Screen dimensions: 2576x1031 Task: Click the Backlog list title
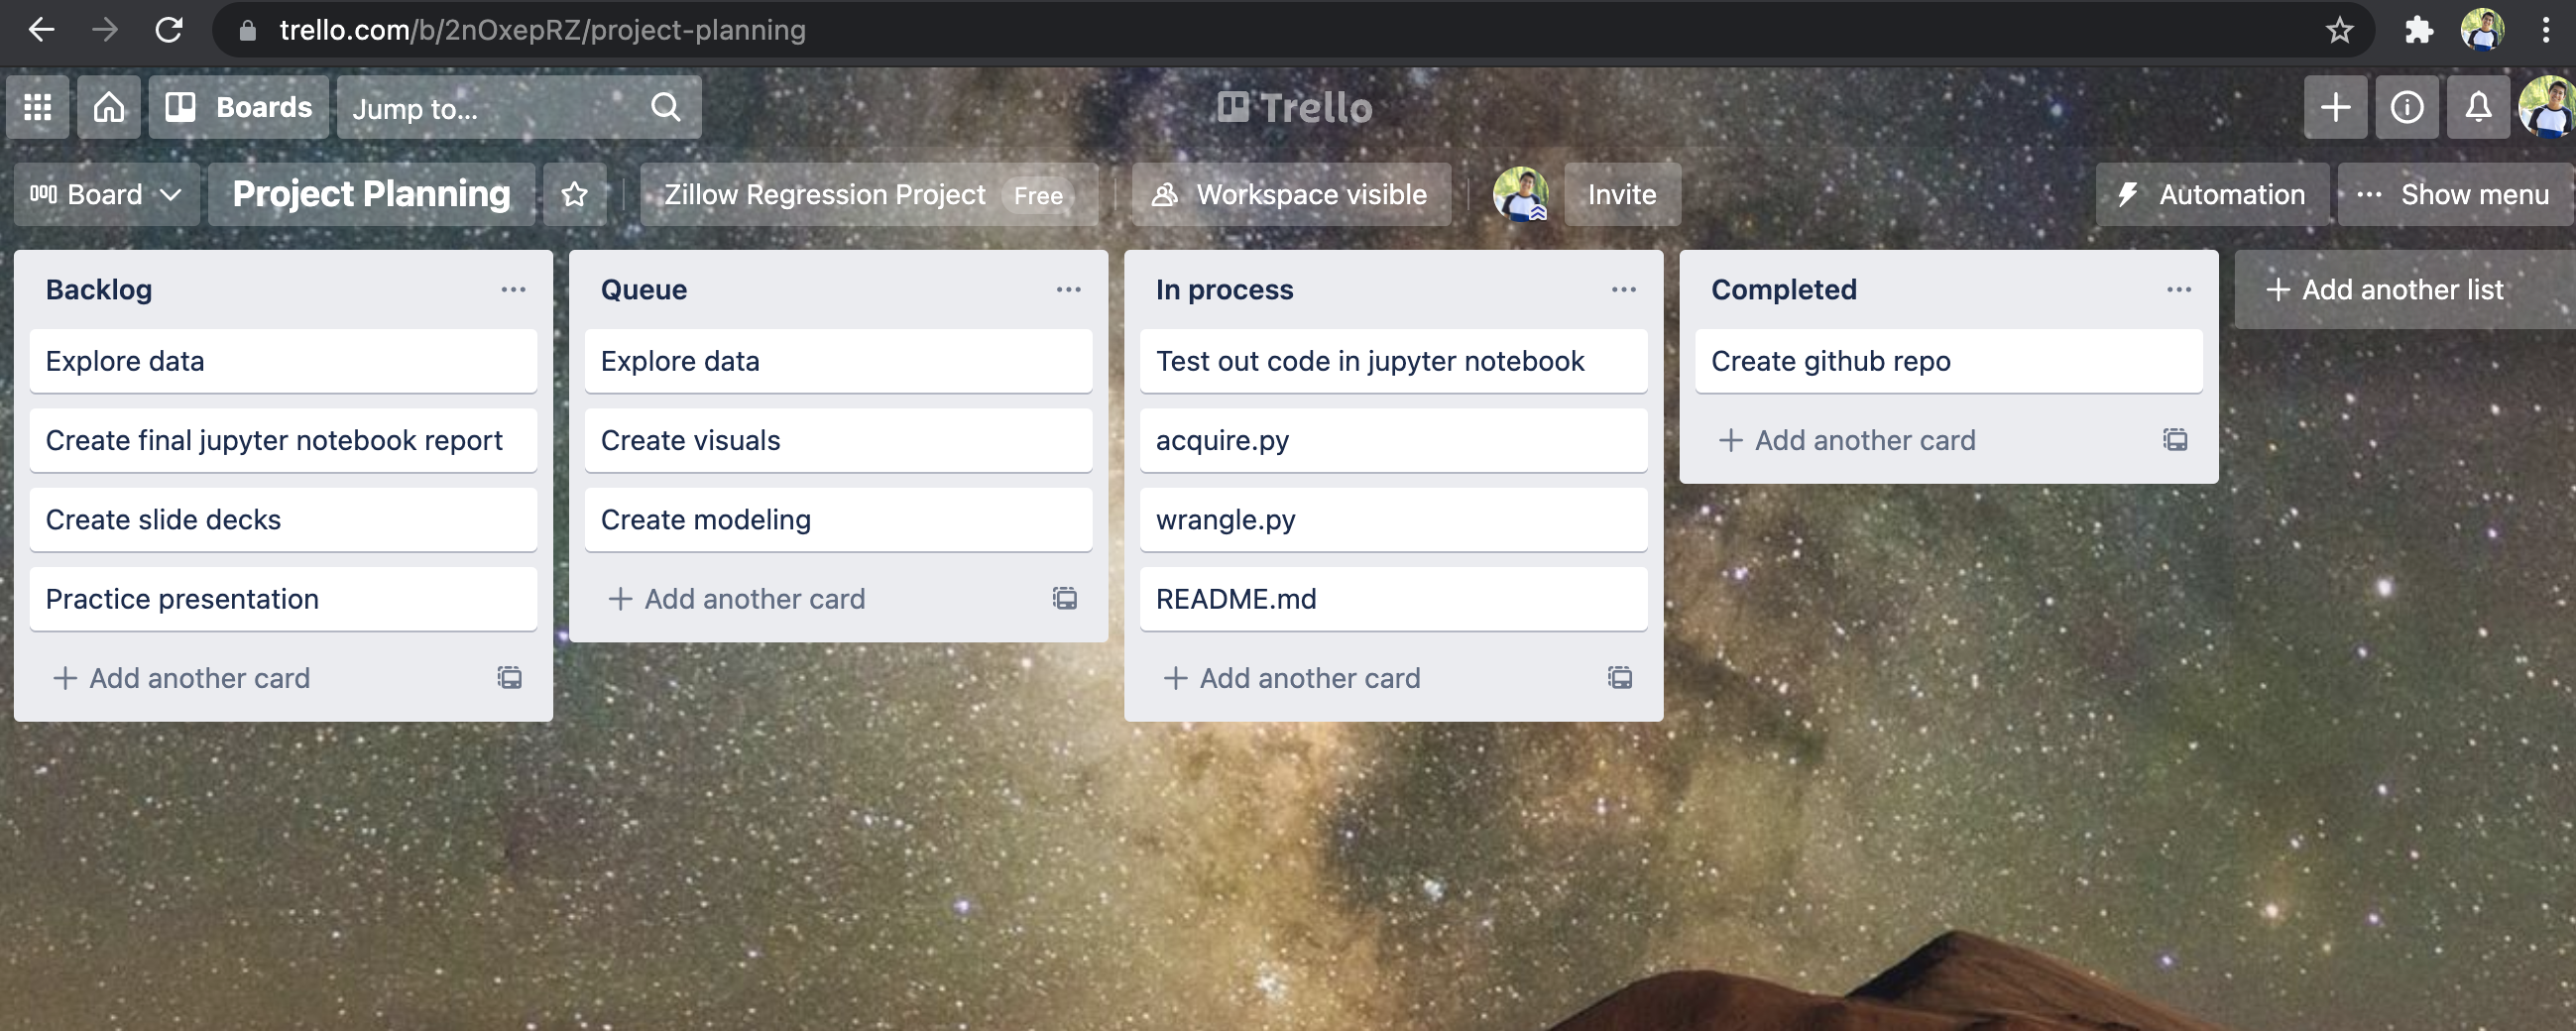99,289
